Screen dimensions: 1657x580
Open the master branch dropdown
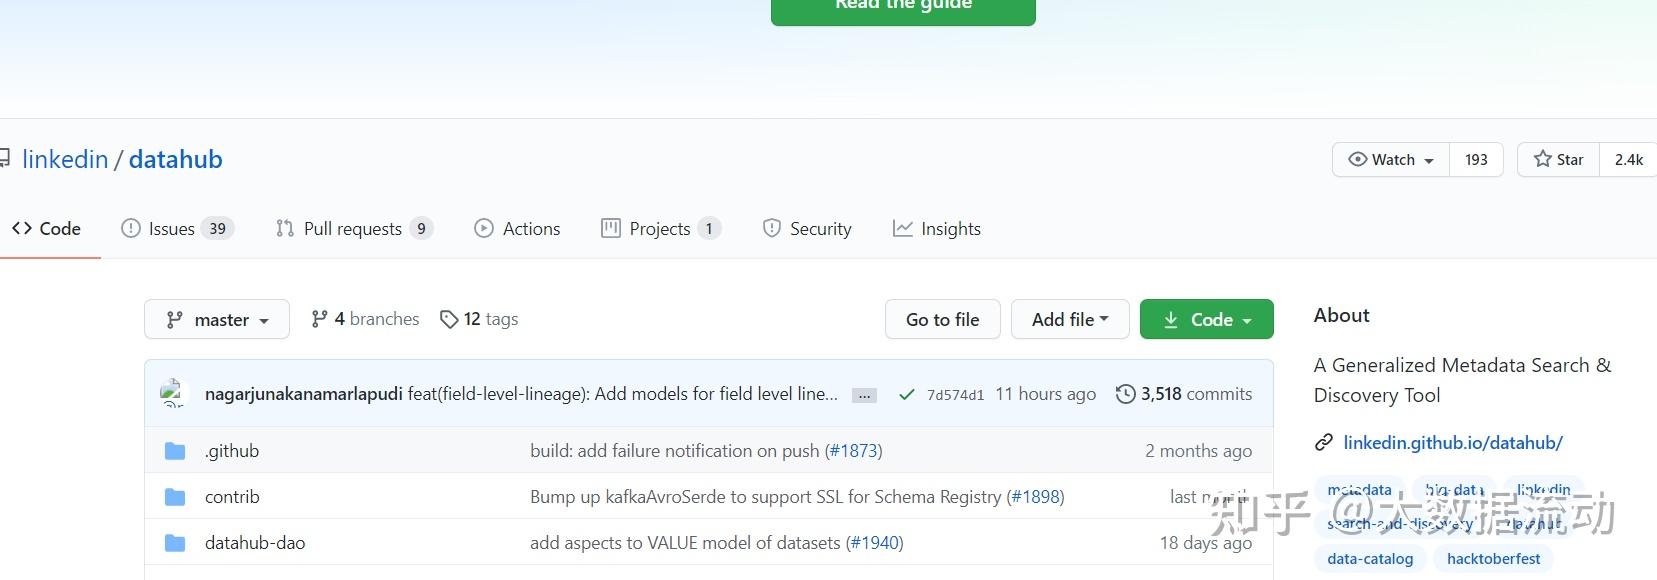point(217,320)
